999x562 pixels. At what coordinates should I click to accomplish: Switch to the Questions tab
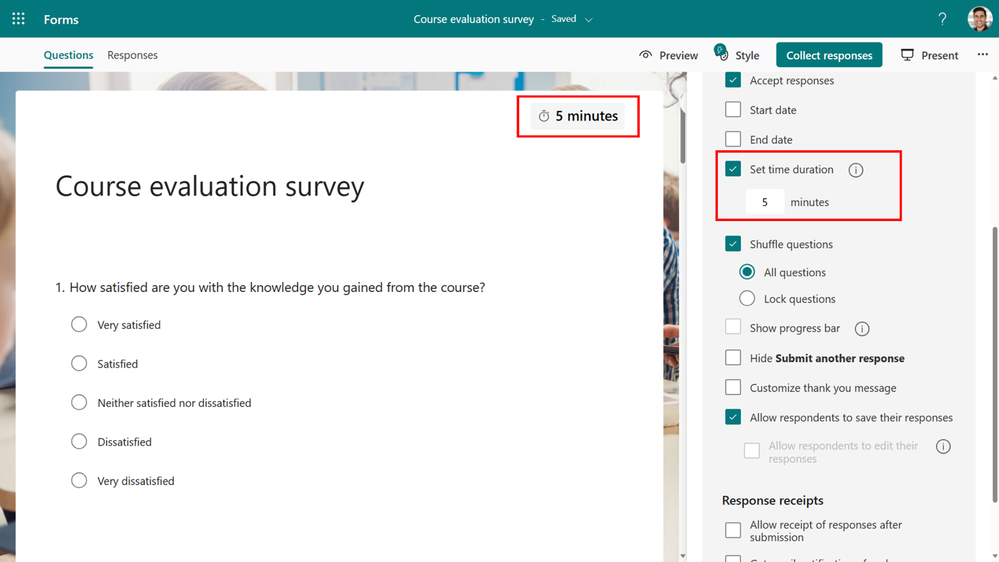point(68,55)
